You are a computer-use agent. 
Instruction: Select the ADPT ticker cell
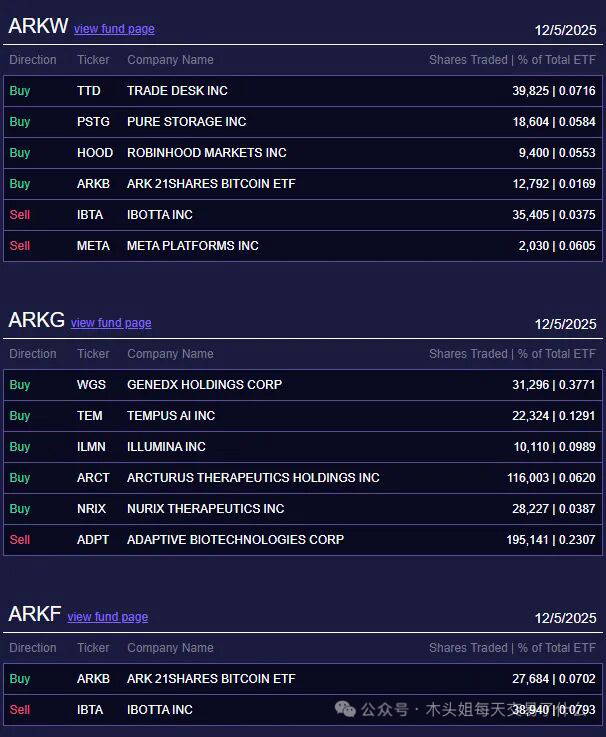click(x=93, y=540)
